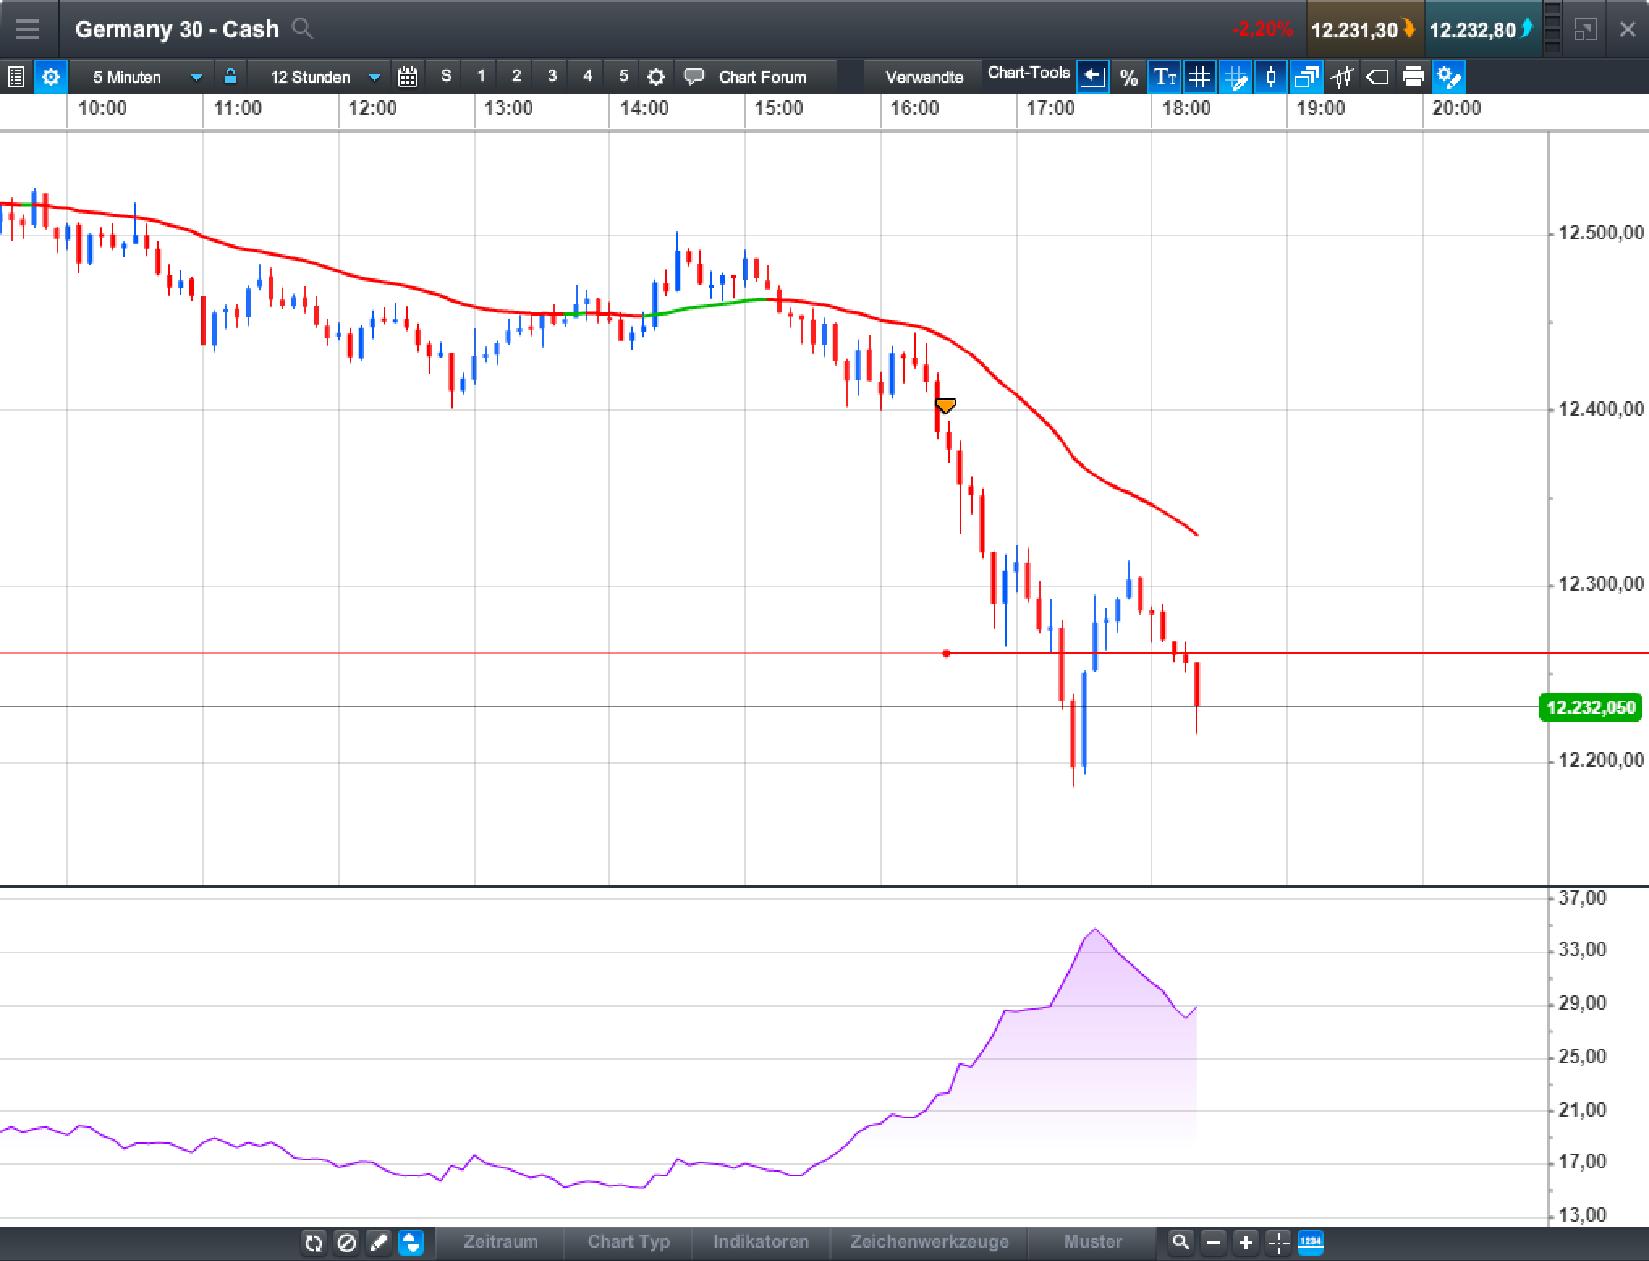Click the print chart icon
Screen dimensions: 1649x1261
tap(1413, 76)
